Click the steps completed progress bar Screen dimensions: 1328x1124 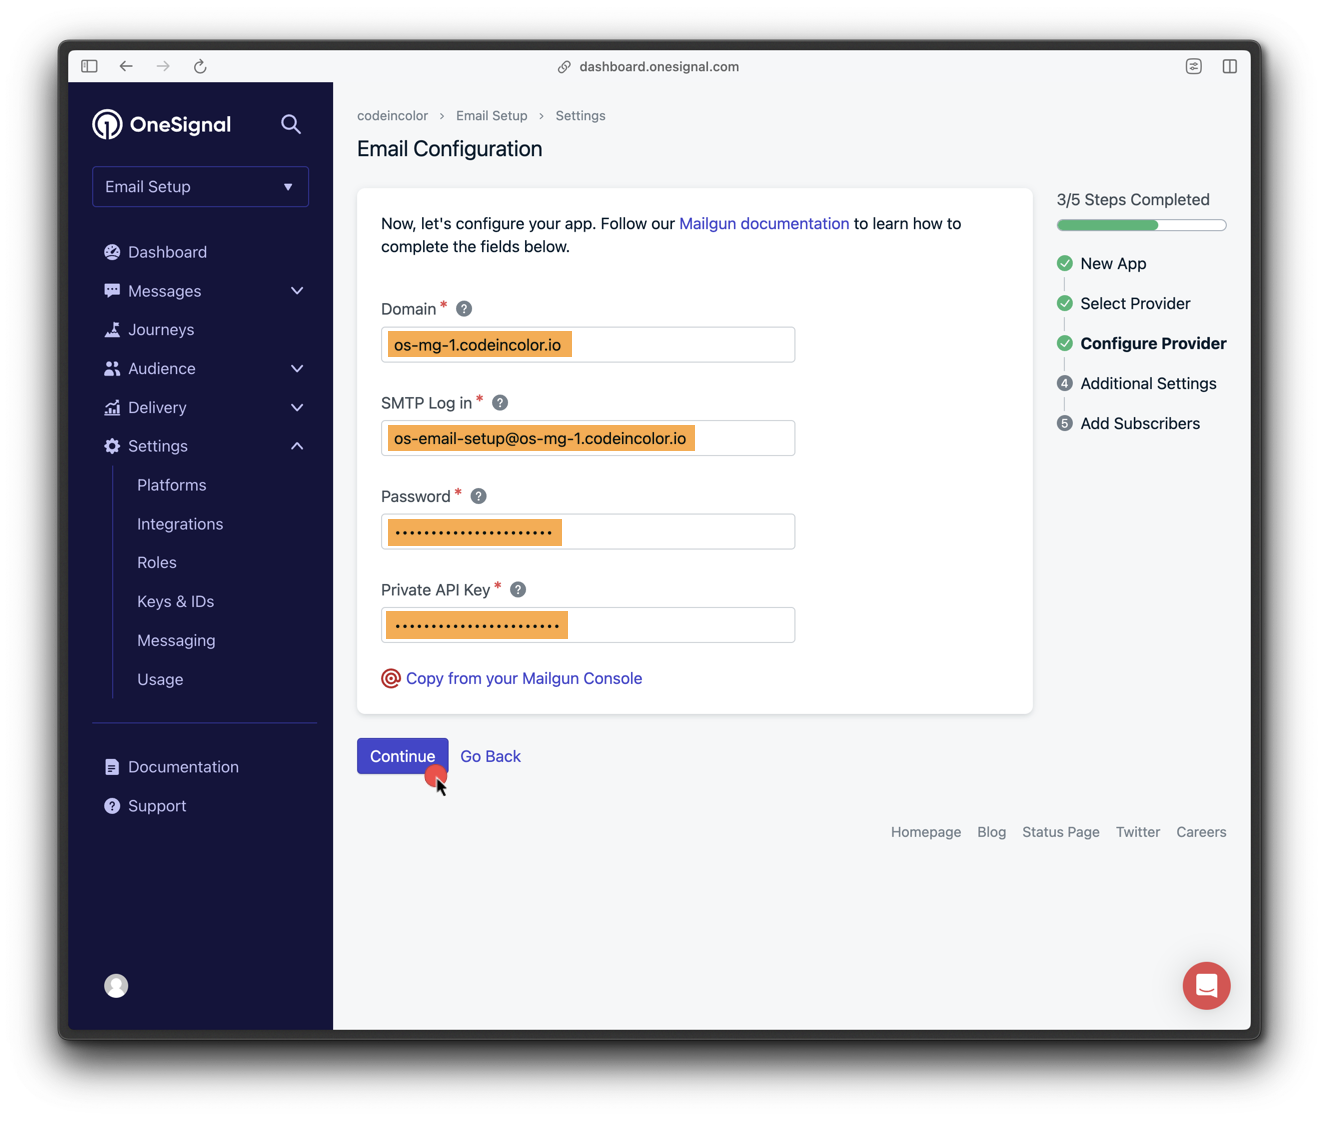pyautogui.click(x=1141, y=225)
